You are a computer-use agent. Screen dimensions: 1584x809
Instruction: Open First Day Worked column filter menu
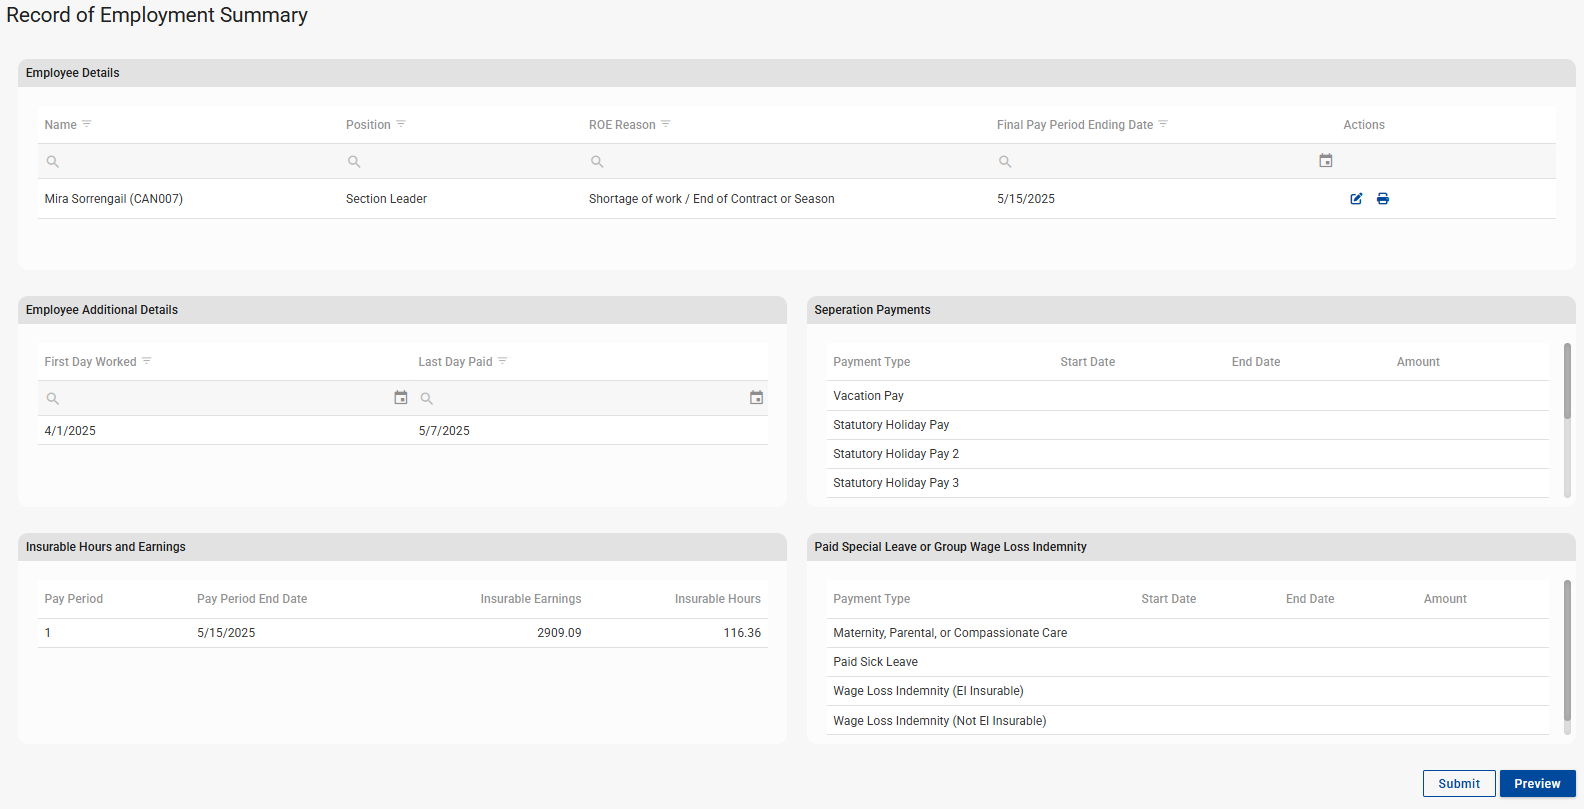pos(147,361)
